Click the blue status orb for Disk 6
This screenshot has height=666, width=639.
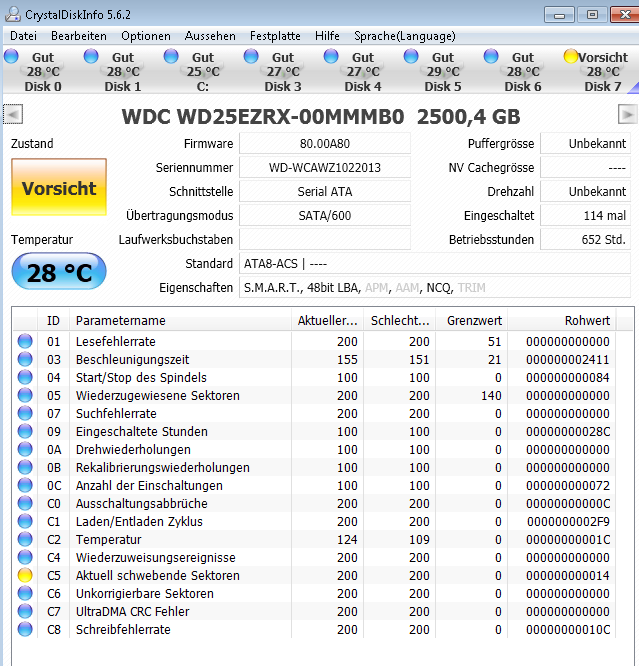coord(491,56)
